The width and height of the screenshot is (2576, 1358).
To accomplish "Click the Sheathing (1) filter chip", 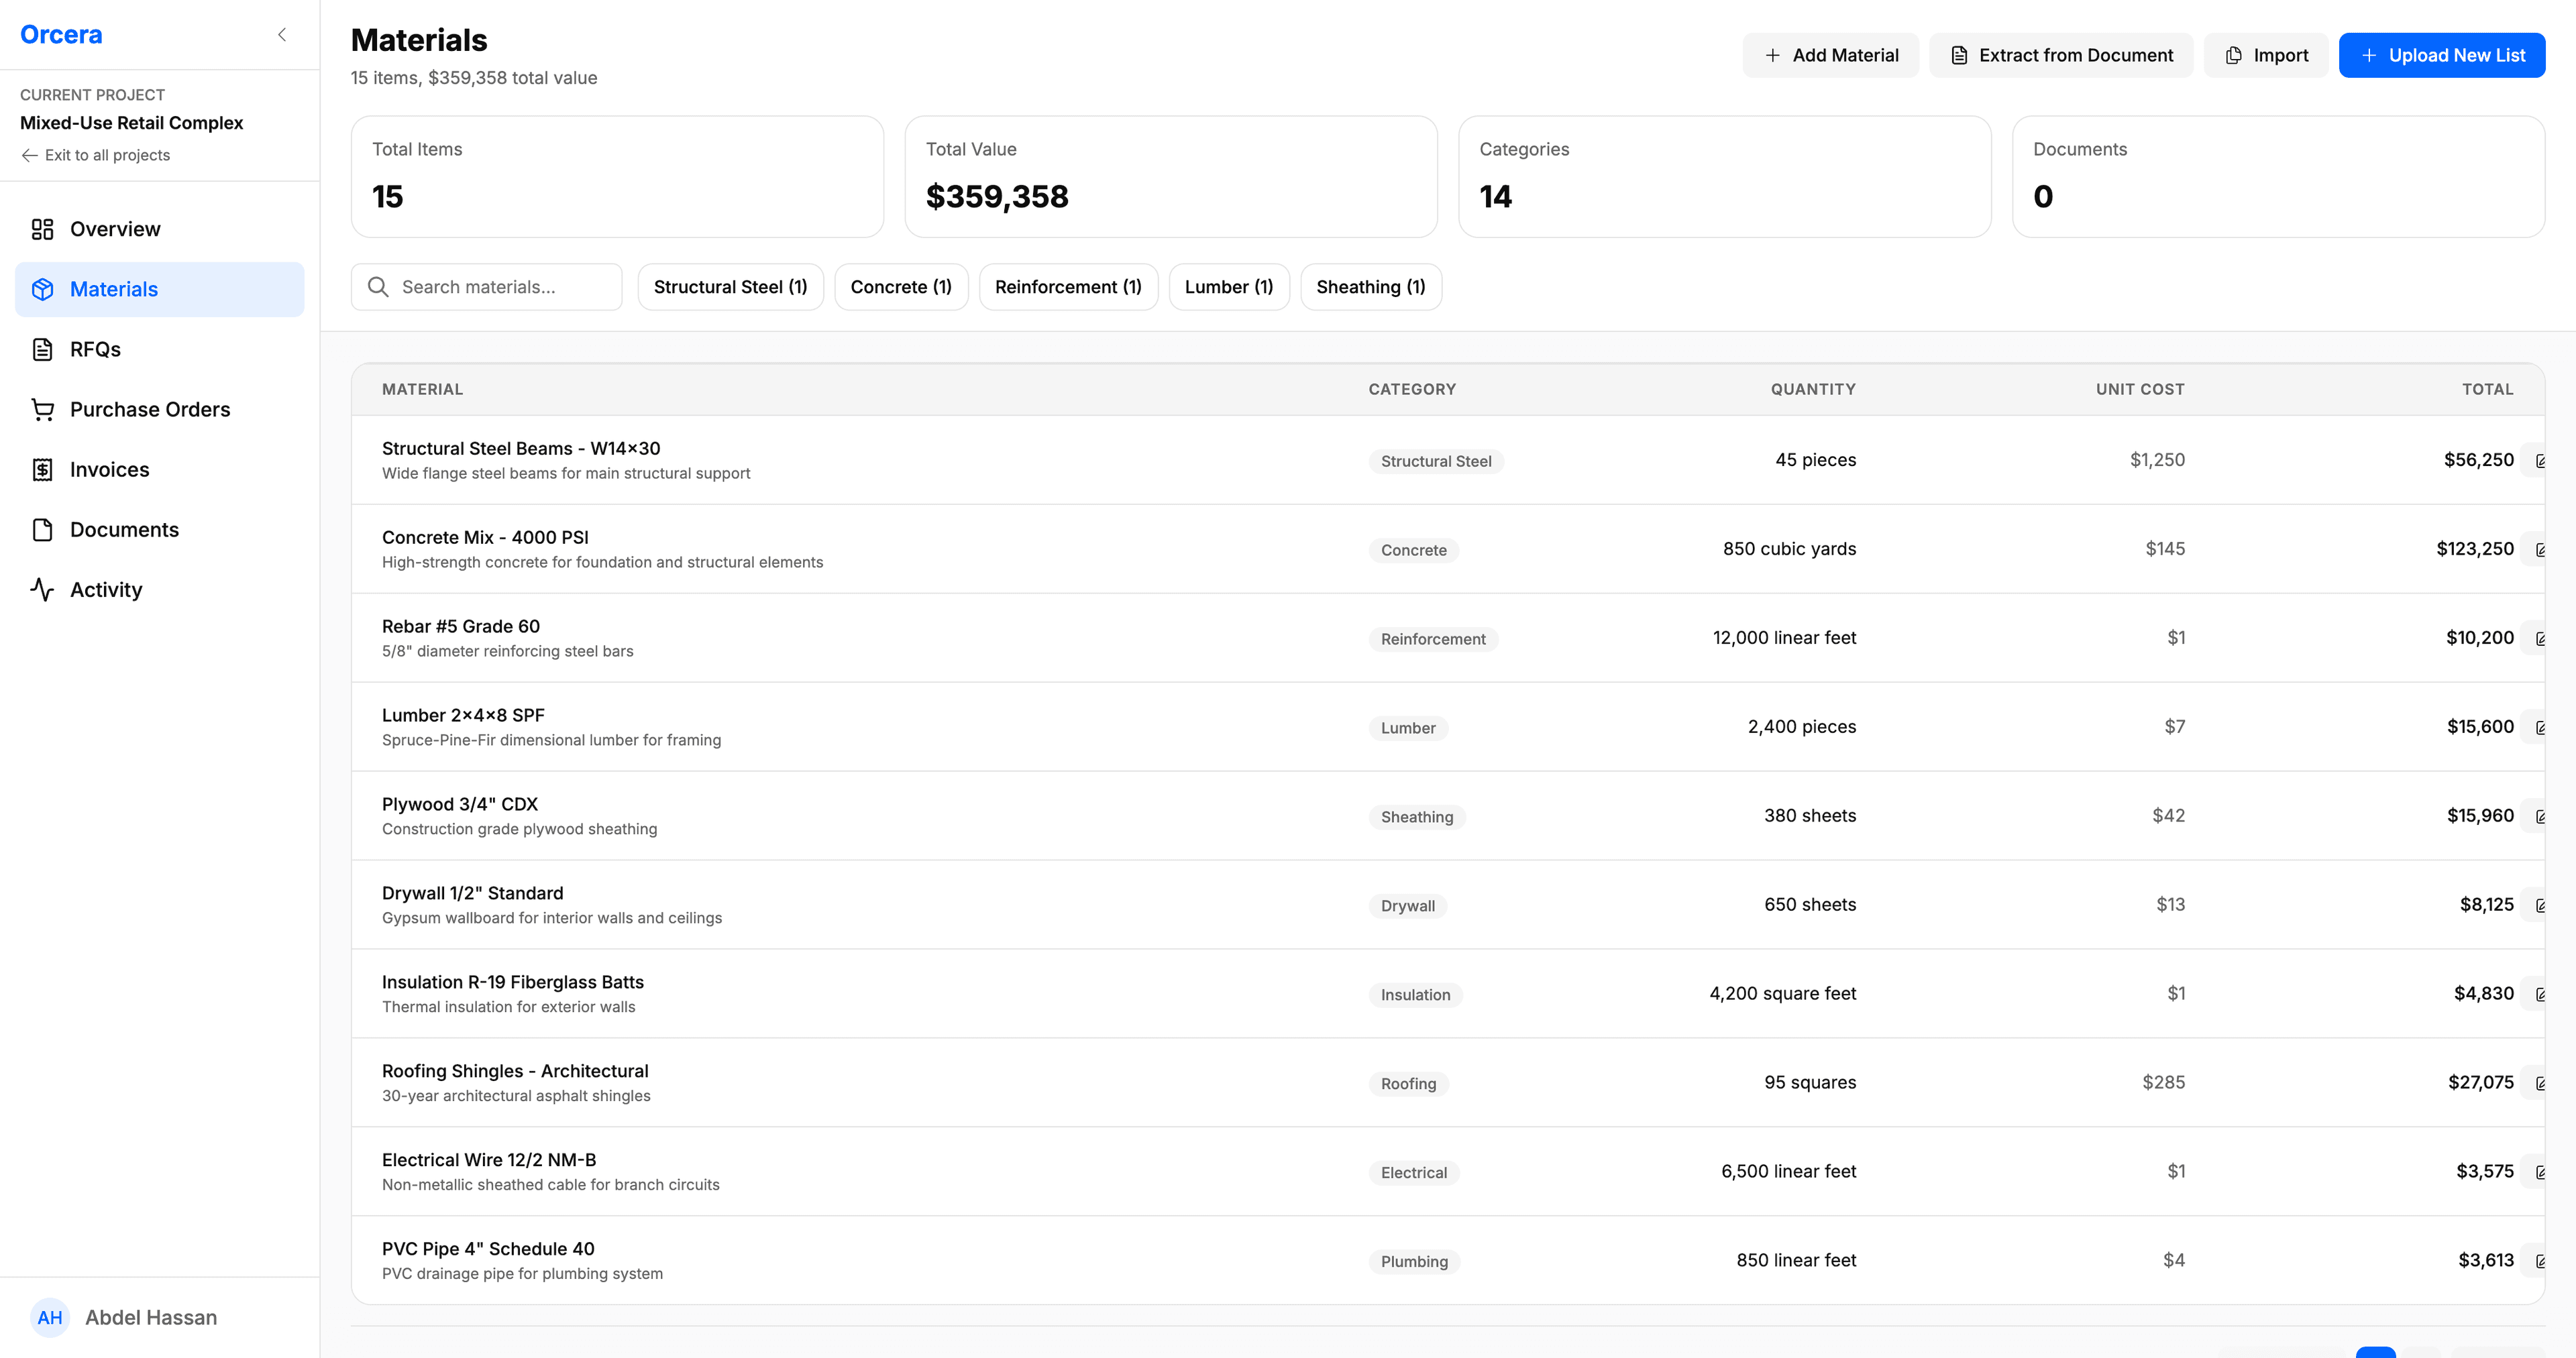I will tap(1370, 287).
